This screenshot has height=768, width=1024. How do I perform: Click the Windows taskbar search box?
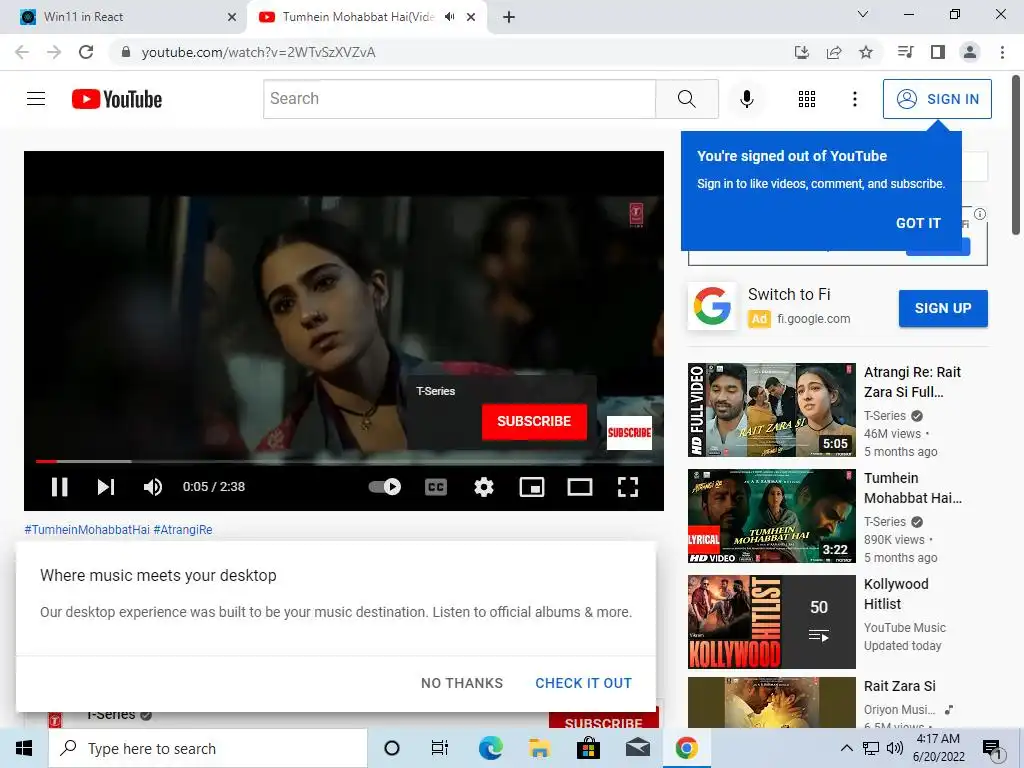pyautogui.click(x=208, y=748)
